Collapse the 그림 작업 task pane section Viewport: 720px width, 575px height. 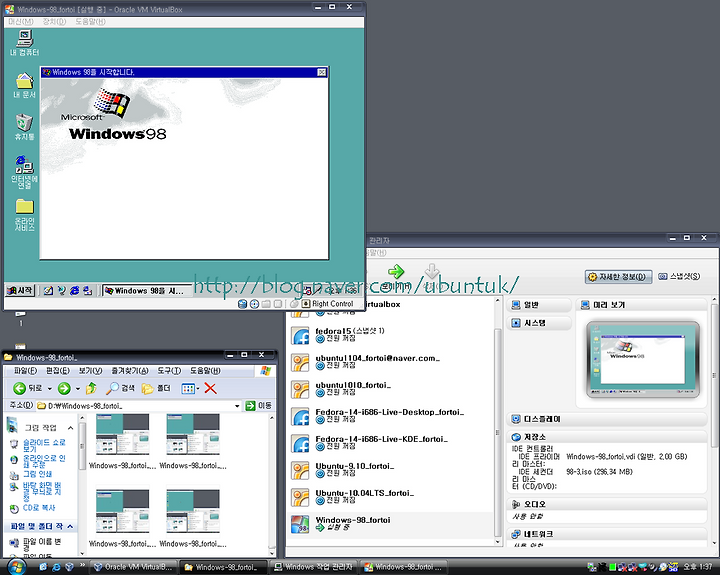click(x=70, y=428)
